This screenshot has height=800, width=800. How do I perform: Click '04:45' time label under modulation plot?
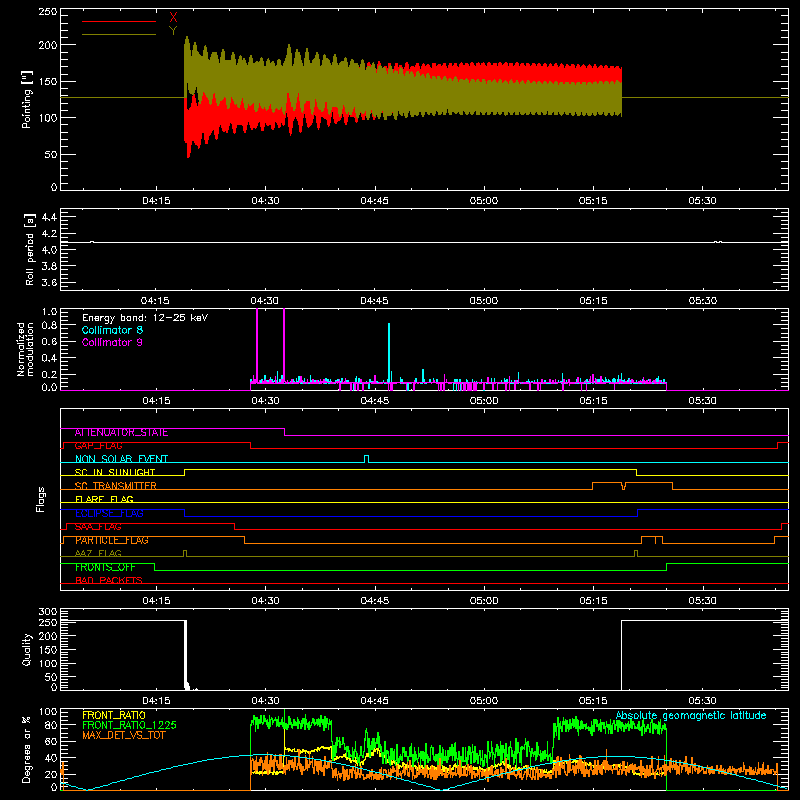click(374, 401)
